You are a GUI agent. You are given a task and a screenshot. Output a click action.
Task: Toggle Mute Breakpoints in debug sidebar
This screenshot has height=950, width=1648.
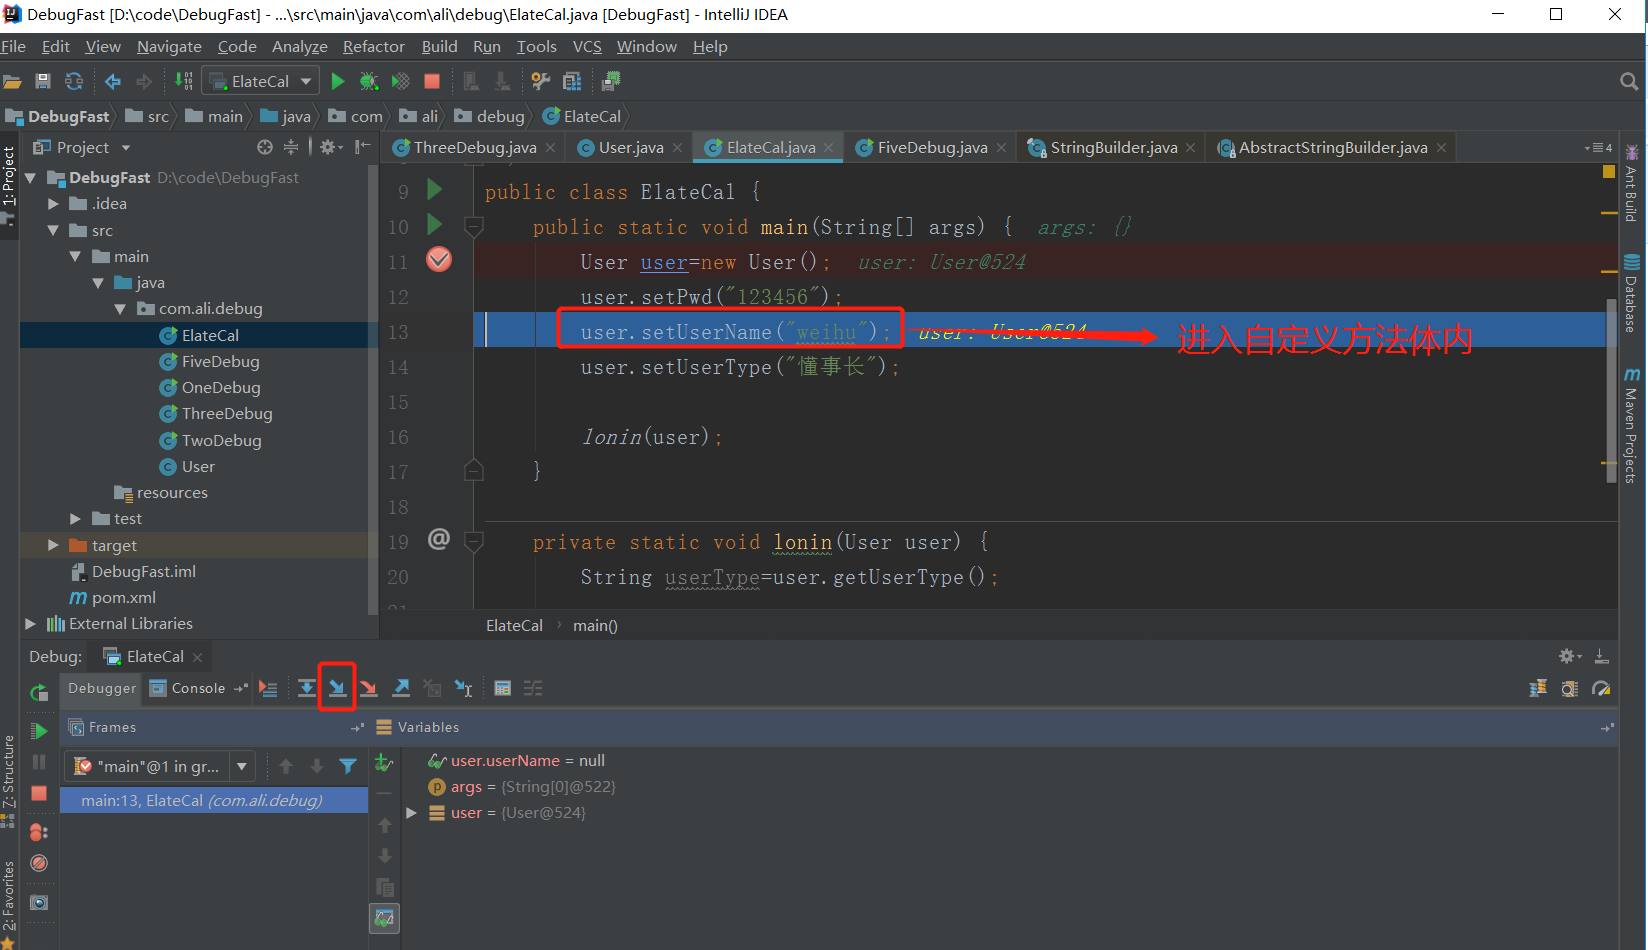click(x=39, y=863)
